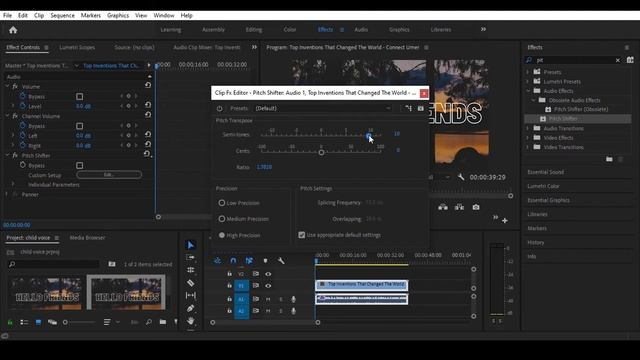640x360 pixels.
Task: Add a marker in the timeline
Action: (265, 260)
